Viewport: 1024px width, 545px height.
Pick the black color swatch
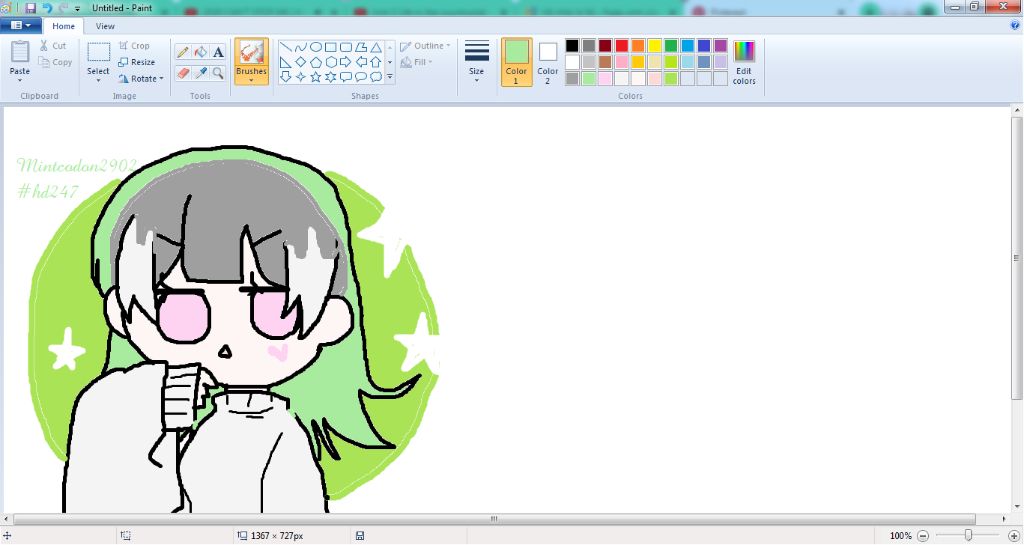pos(572,46)
